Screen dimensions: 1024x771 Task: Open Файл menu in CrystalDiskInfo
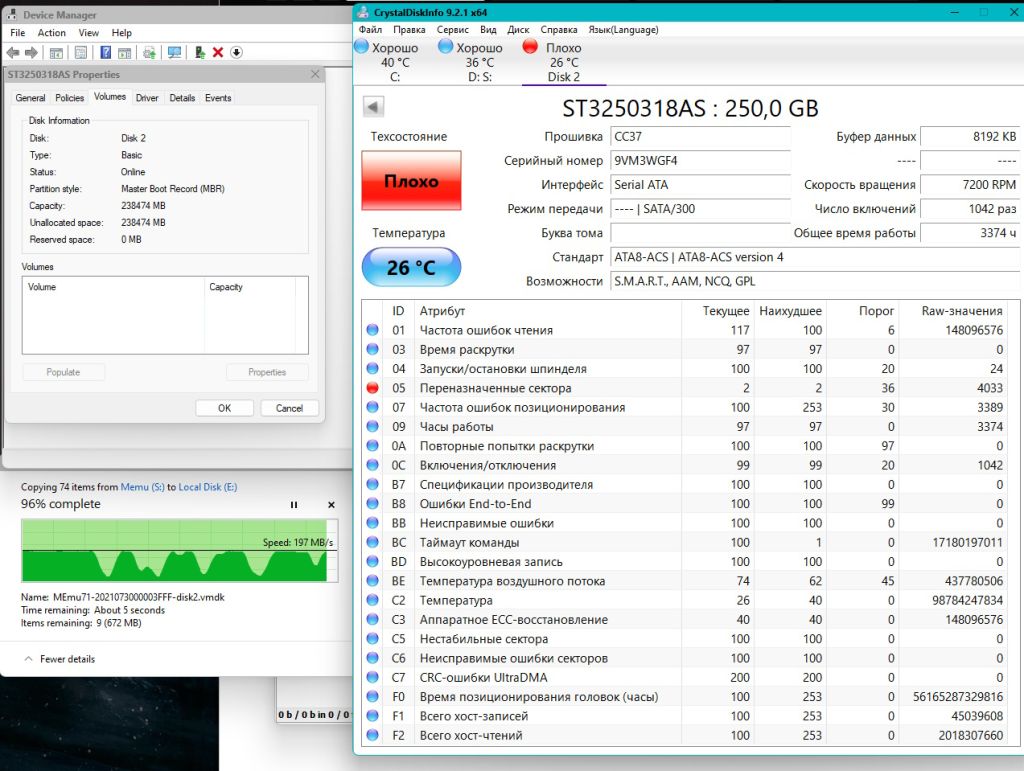click(370, 29)
